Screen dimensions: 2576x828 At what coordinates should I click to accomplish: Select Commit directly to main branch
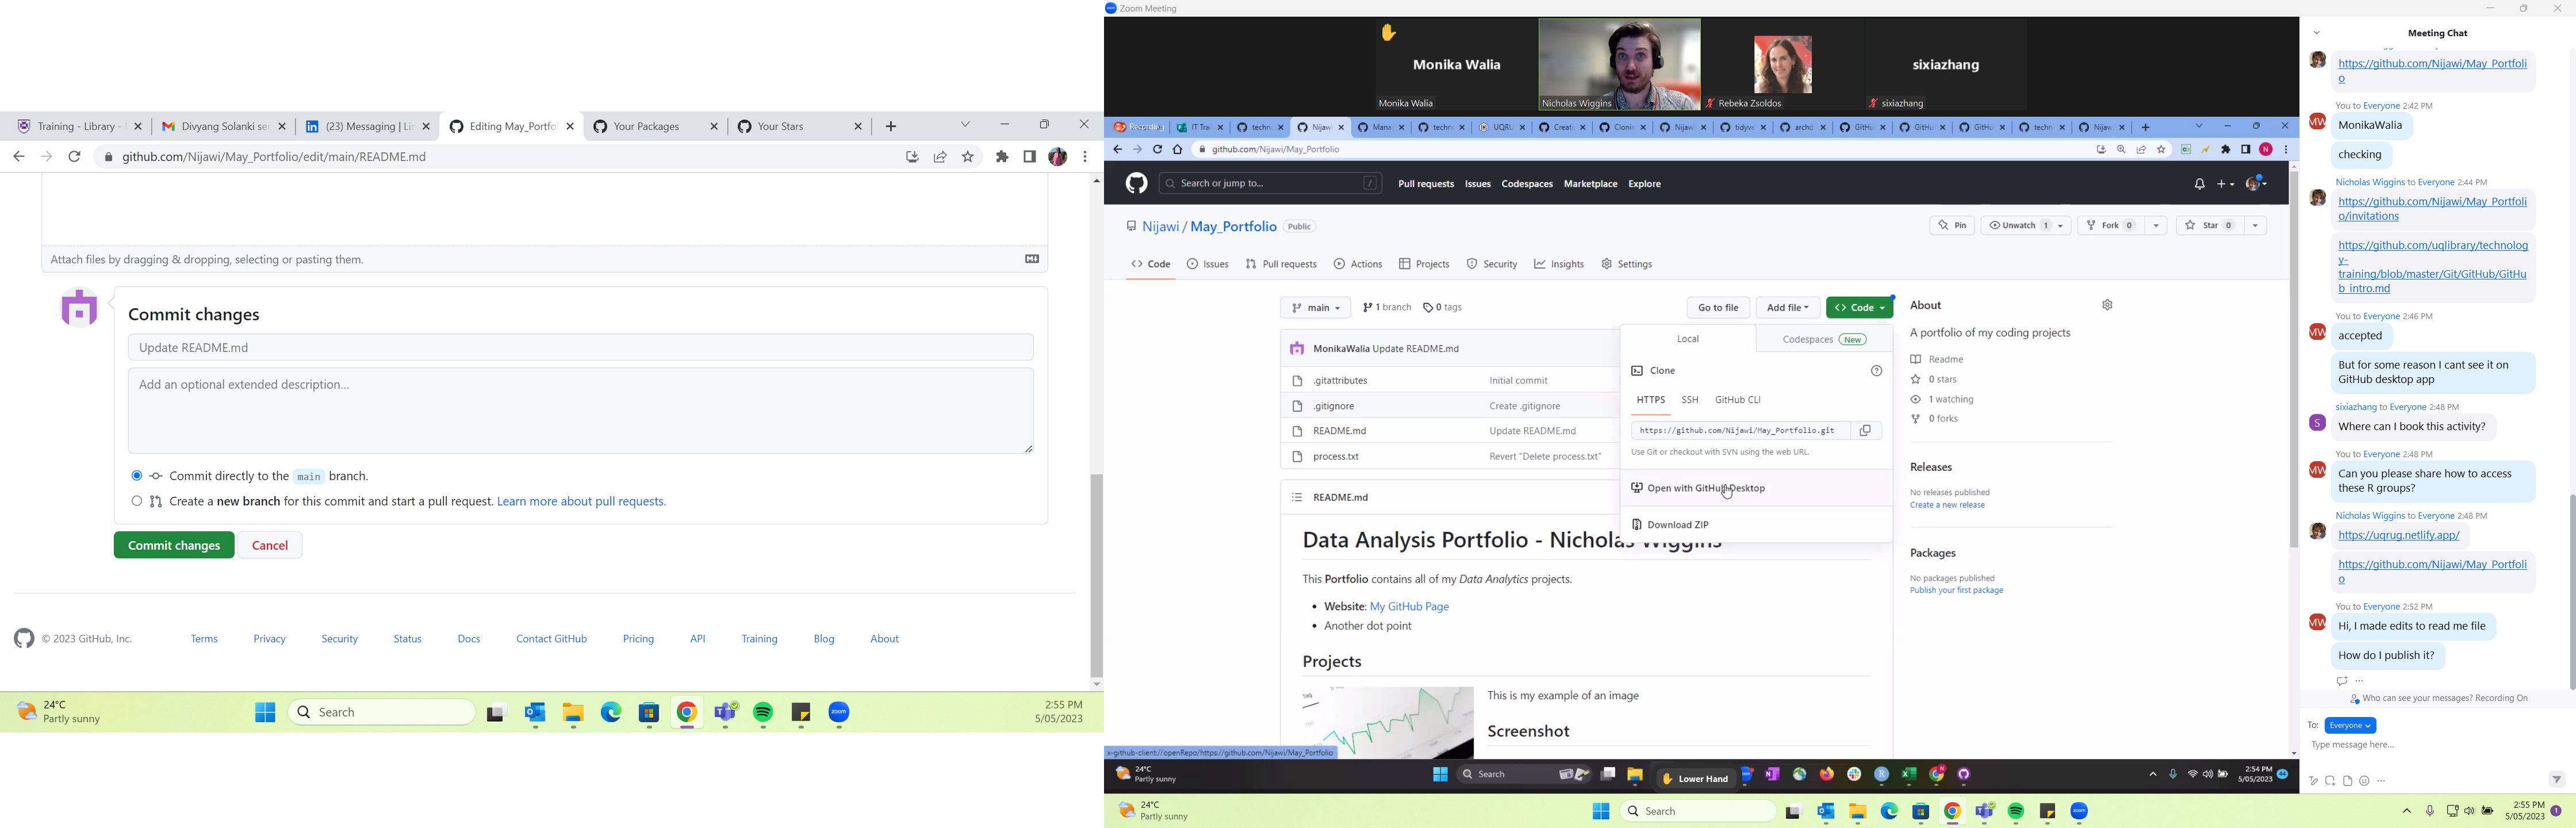pos(136,476)
